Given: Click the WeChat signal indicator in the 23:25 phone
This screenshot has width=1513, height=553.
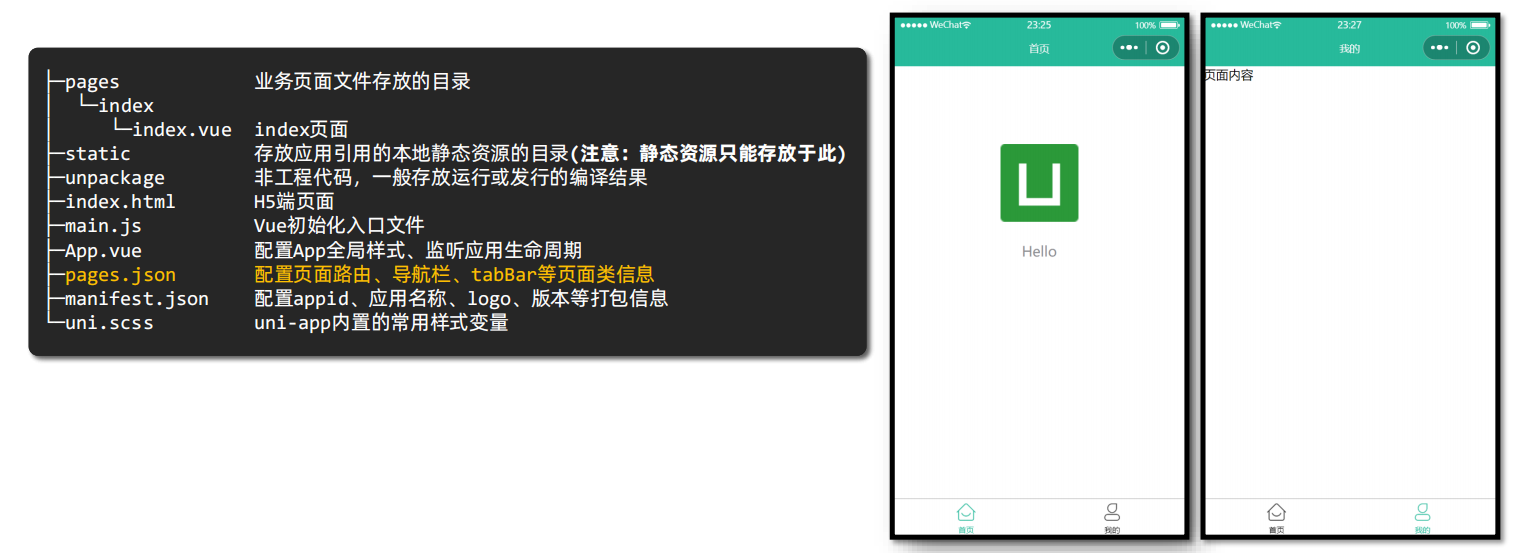Looking at the screenshot, I should [x=935, y=25].
